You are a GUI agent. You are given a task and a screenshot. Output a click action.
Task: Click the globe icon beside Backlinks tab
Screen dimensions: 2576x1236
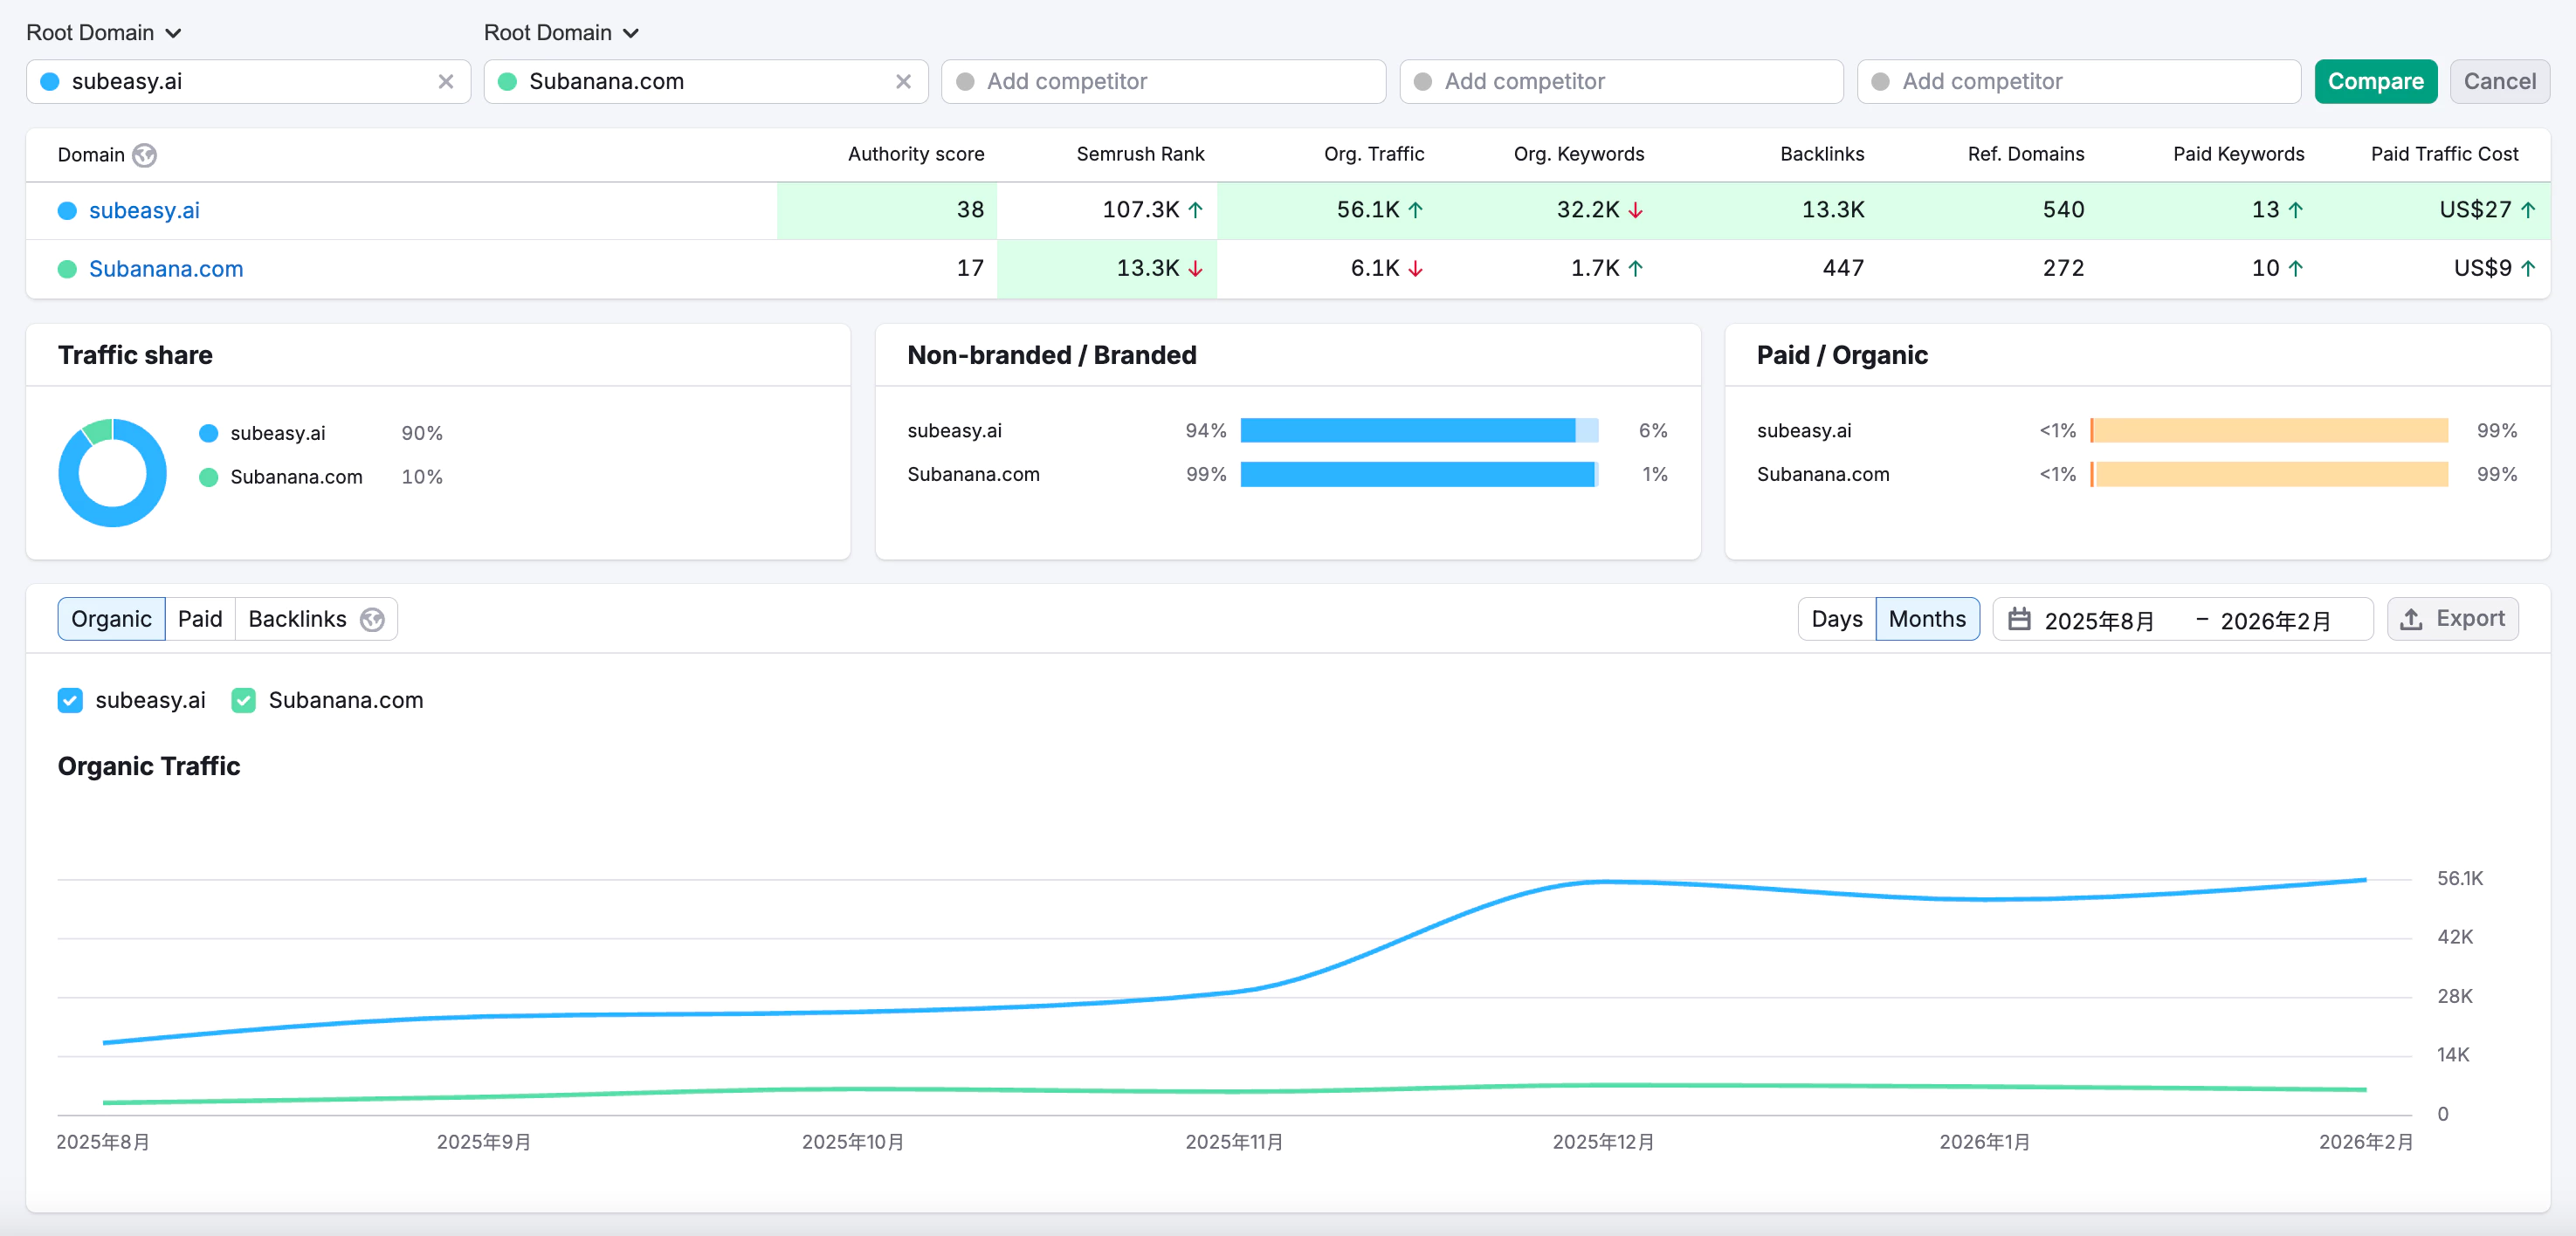click(372, 620)
